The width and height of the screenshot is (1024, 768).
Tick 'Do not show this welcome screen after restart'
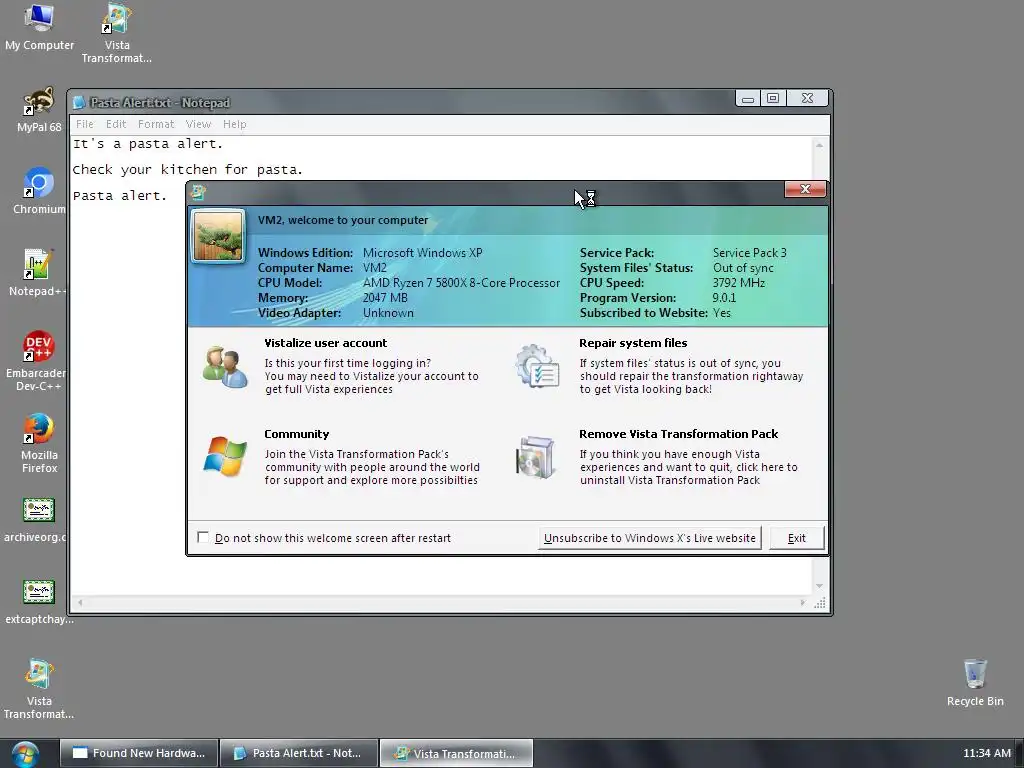point(203,537)
